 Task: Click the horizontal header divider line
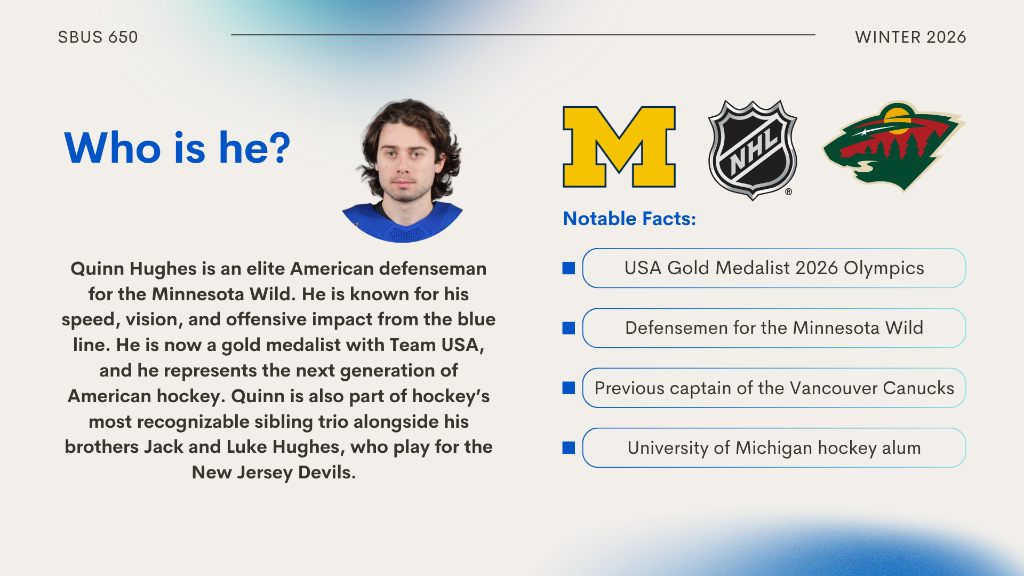[x=523, y=35]
